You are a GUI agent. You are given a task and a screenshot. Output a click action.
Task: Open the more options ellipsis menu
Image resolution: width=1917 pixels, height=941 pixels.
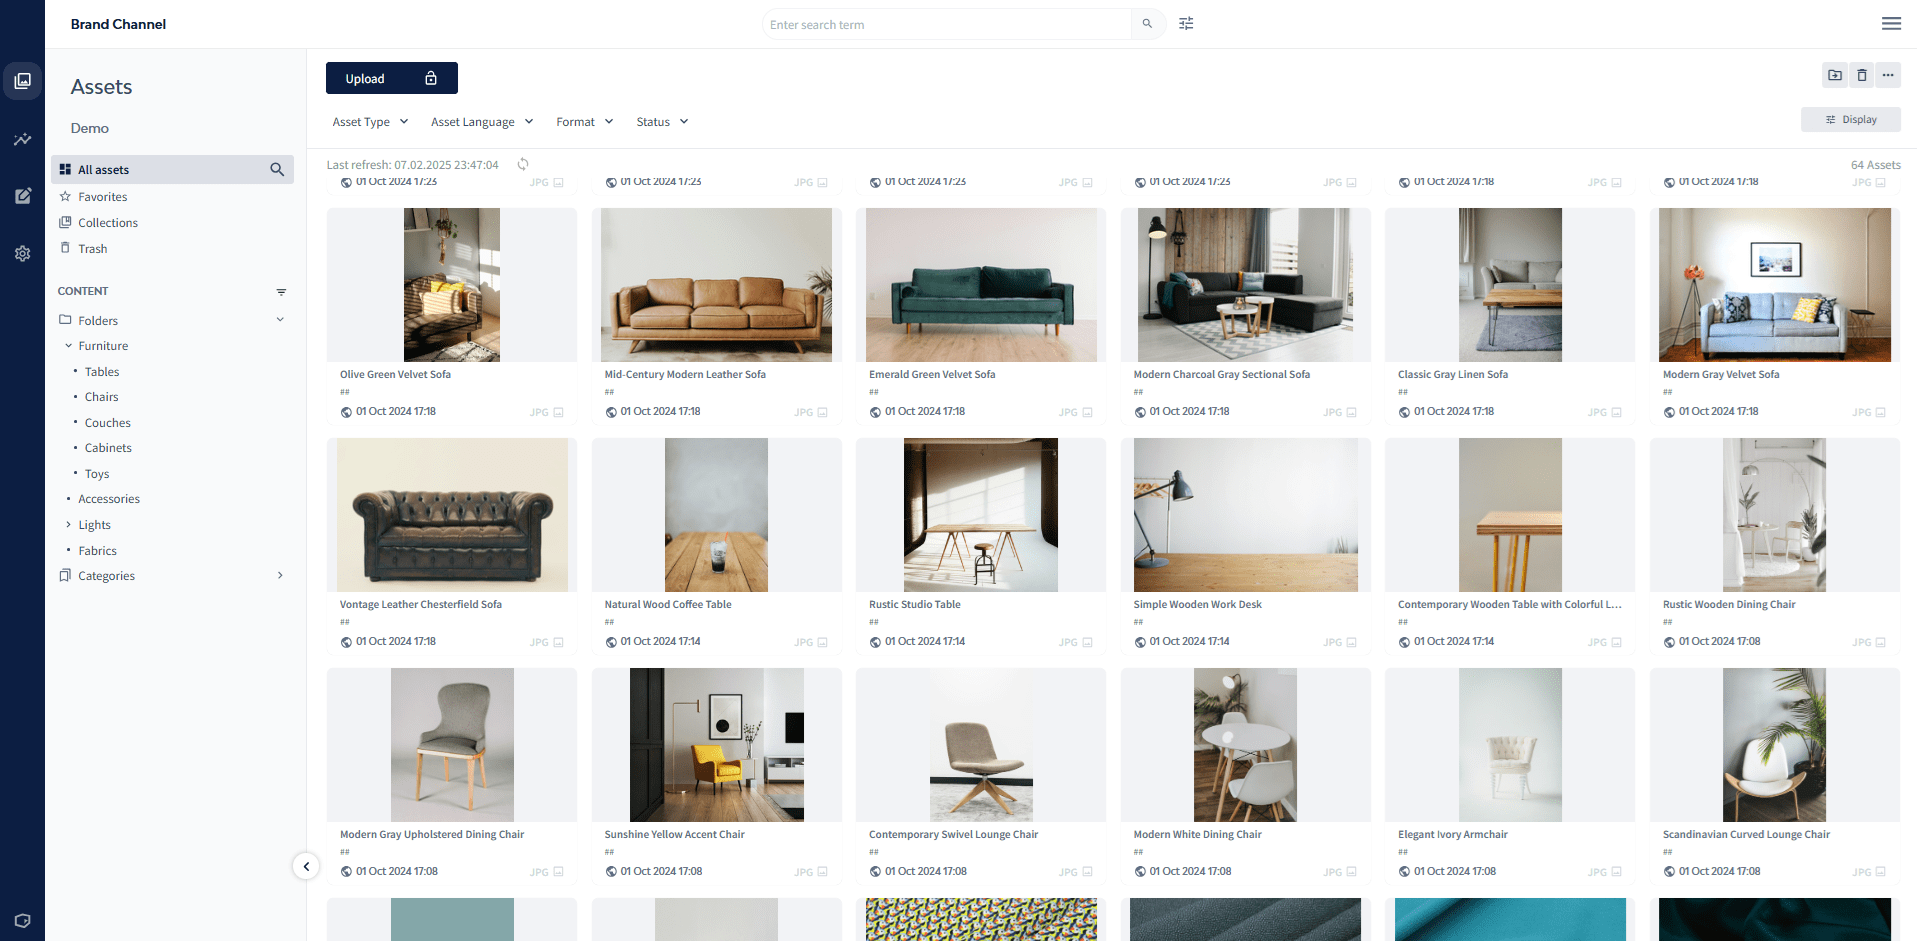(x=1887, y=75)
